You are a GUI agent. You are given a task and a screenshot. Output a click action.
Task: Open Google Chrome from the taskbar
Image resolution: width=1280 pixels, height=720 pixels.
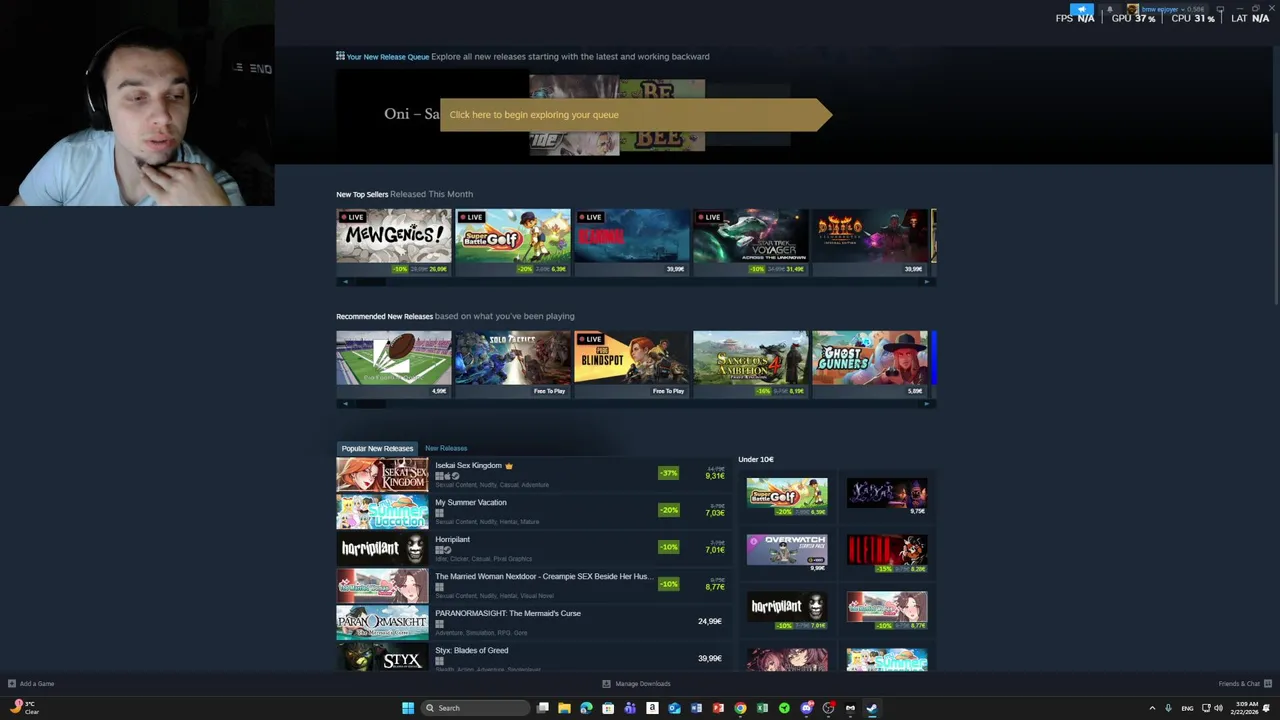[x=740, y=708]
